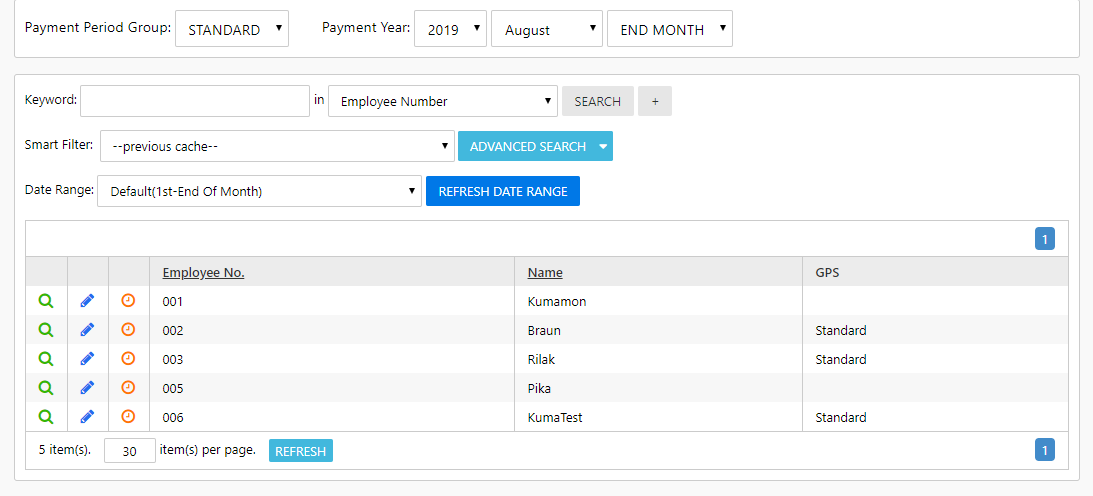The height and width of the screenshot is (496, 1093).
Task: Edit KumaTest record with pencil icon
Action: (87, 417)
